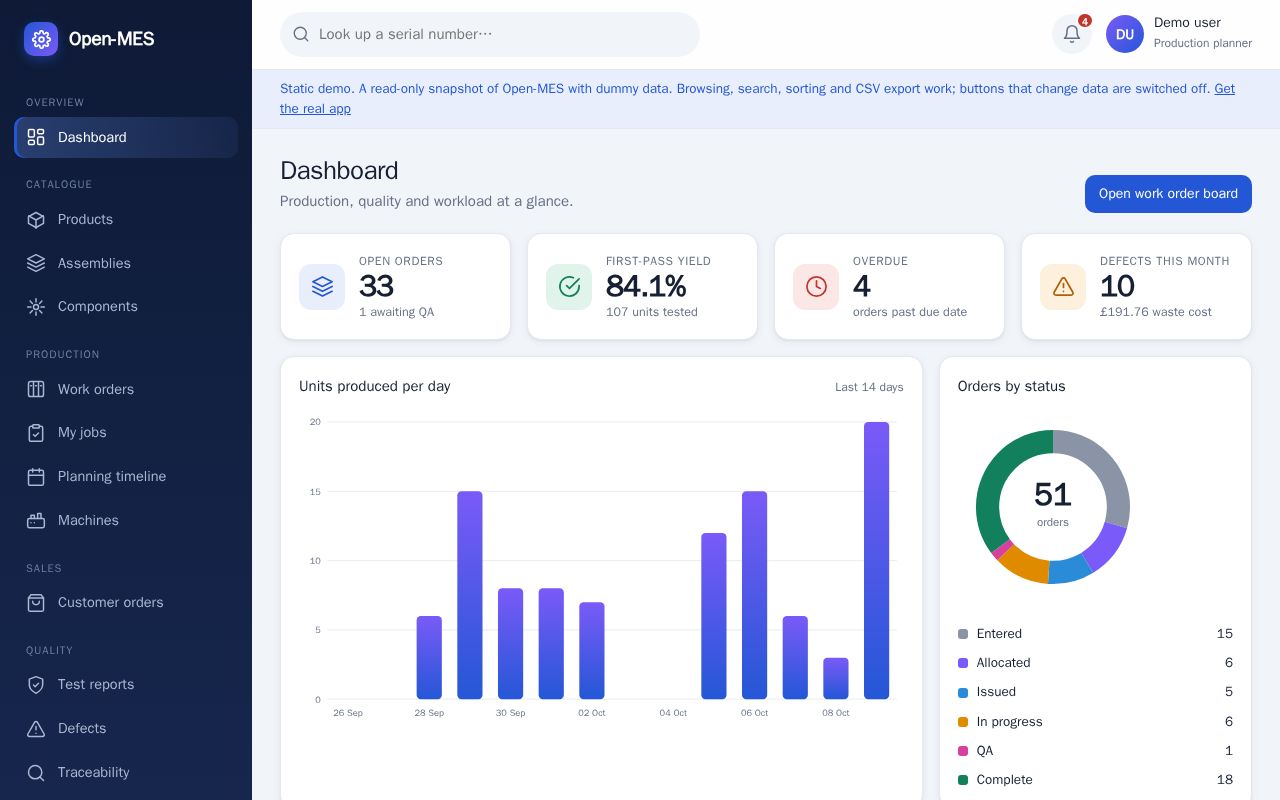The image size is (1280, 800).
Task: Click '107 units tested' text
Action: tap(652, 312)
